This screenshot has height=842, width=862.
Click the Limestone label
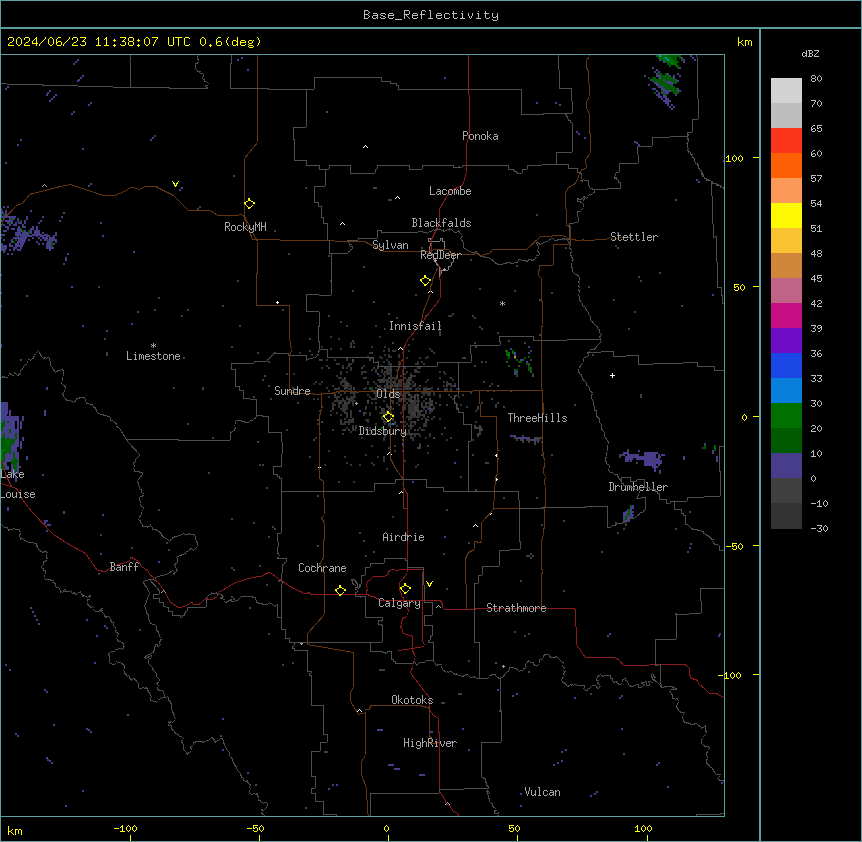(153, 356)
